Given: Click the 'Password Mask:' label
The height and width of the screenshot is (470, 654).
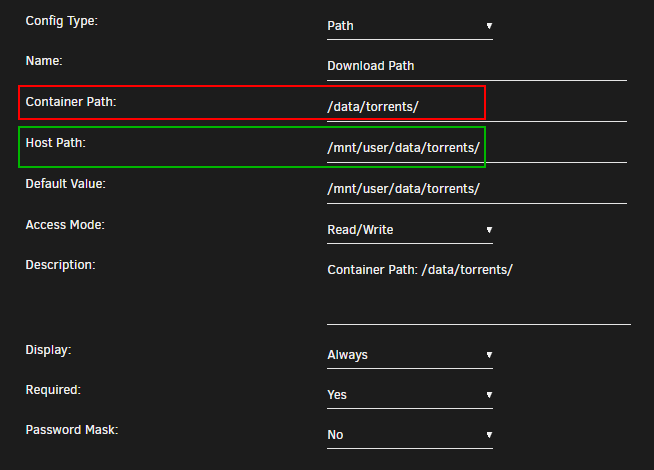Looking at the screenshot, I should [x=72, y=430].
